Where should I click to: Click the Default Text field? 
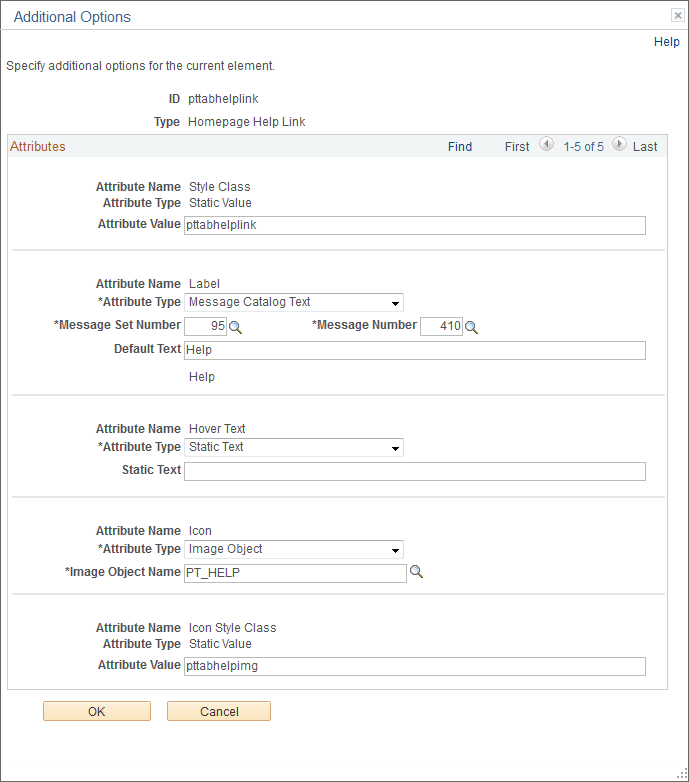point(415,351)
